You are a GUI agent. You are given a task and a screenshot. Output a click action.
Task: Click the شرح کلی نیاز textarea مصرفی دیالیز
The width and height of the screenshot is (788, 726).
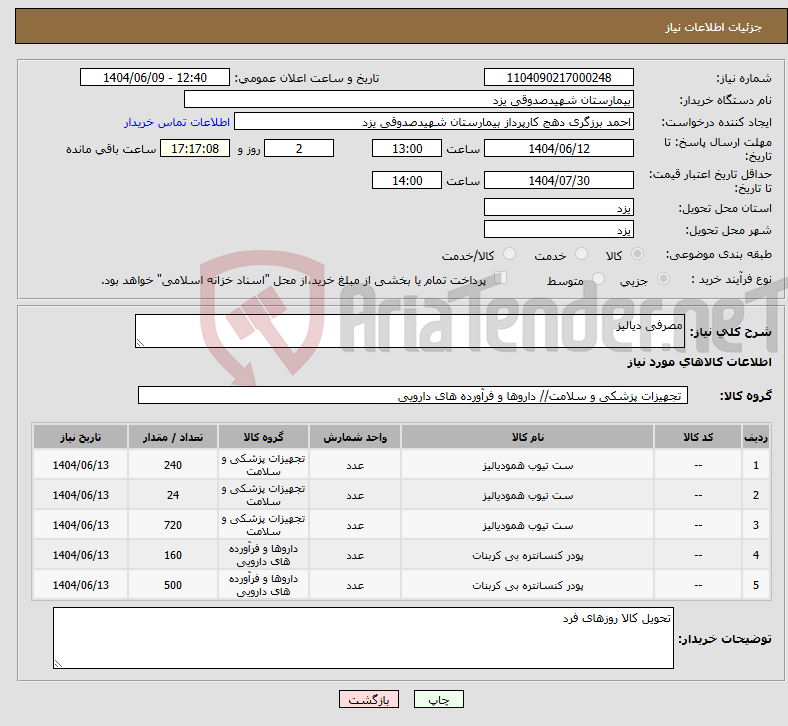410,331
